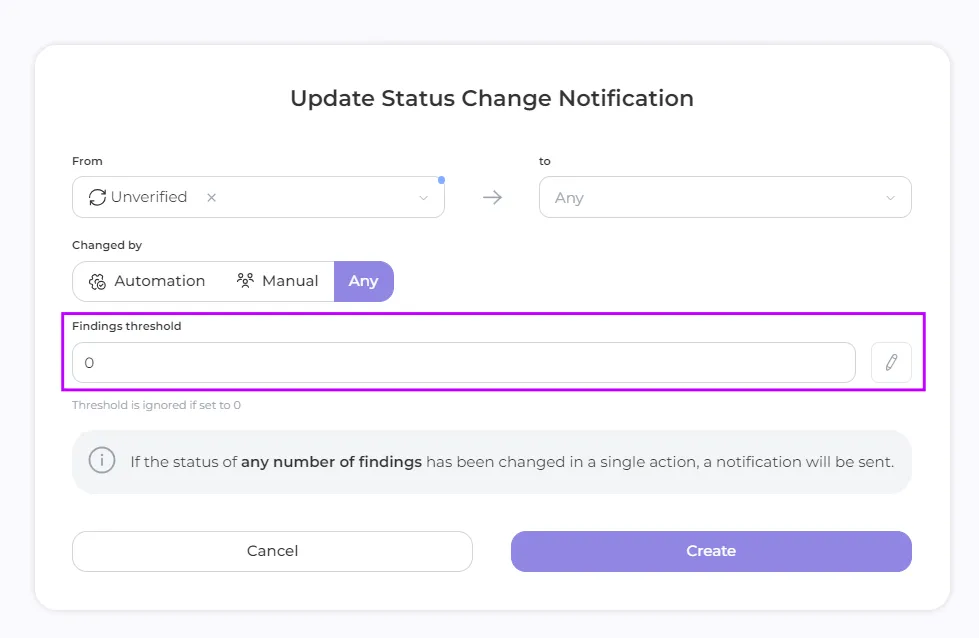Click the Unverified value in From field

(x=149, y=197)
